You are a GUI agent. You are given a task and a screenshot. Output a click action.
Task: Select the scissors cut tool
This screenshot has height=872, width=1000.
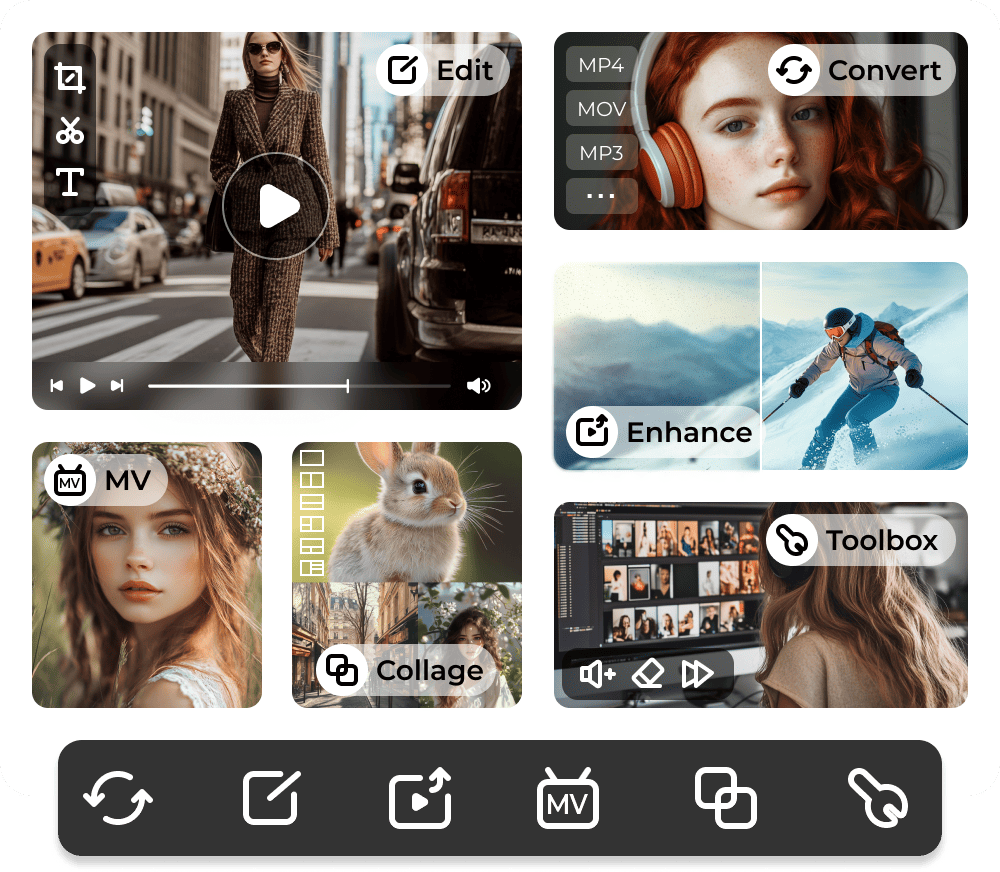click(70, 130)
